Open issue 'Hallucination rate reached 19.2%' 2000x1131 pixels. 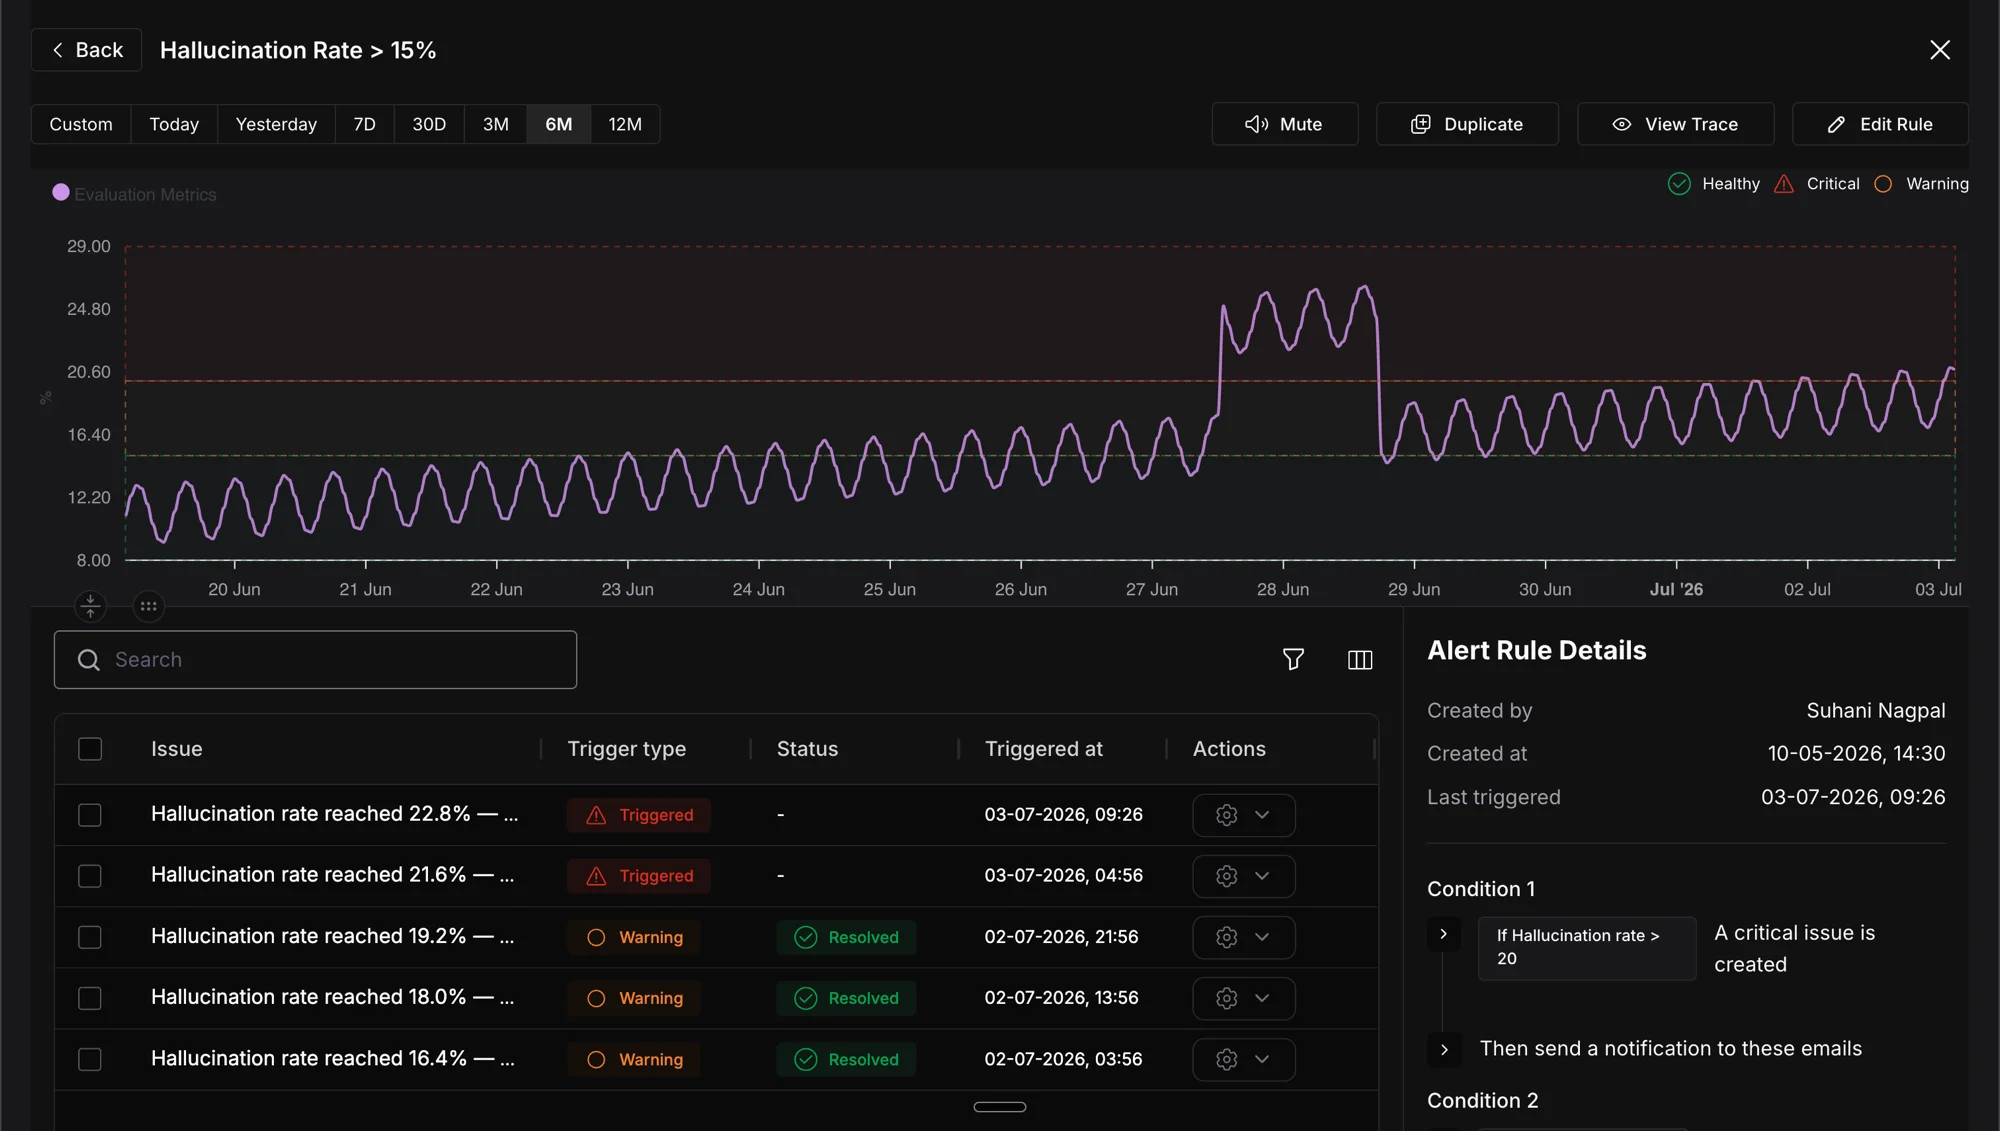pyautogui.click(x=332, y=936)
